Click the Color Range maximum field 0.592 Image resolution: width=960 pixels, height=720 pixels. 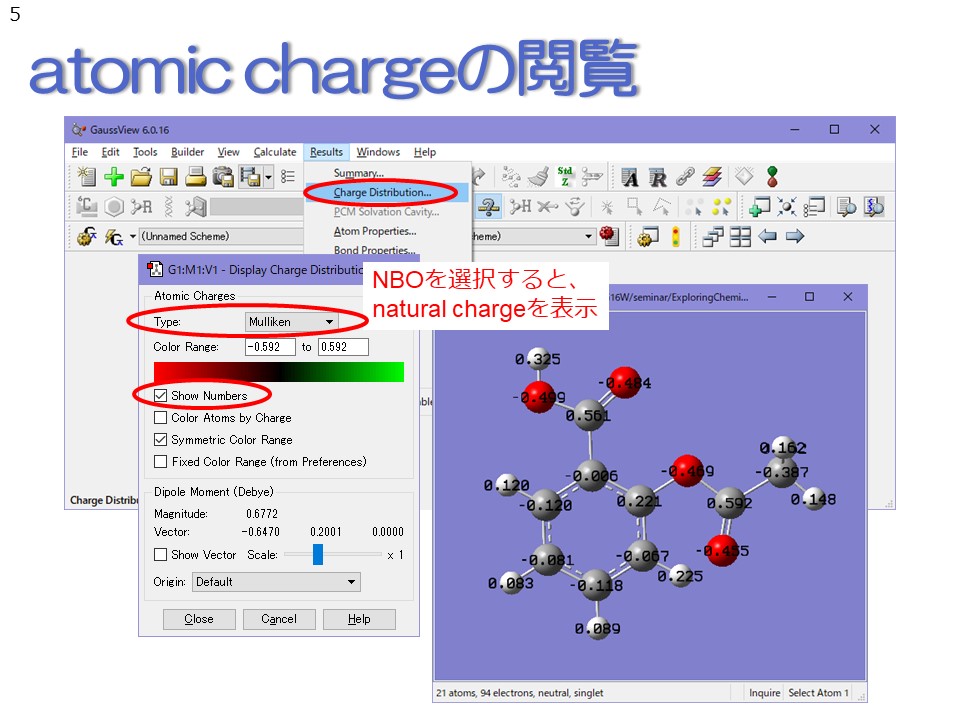pyautogui.click(x=343, y=347)
